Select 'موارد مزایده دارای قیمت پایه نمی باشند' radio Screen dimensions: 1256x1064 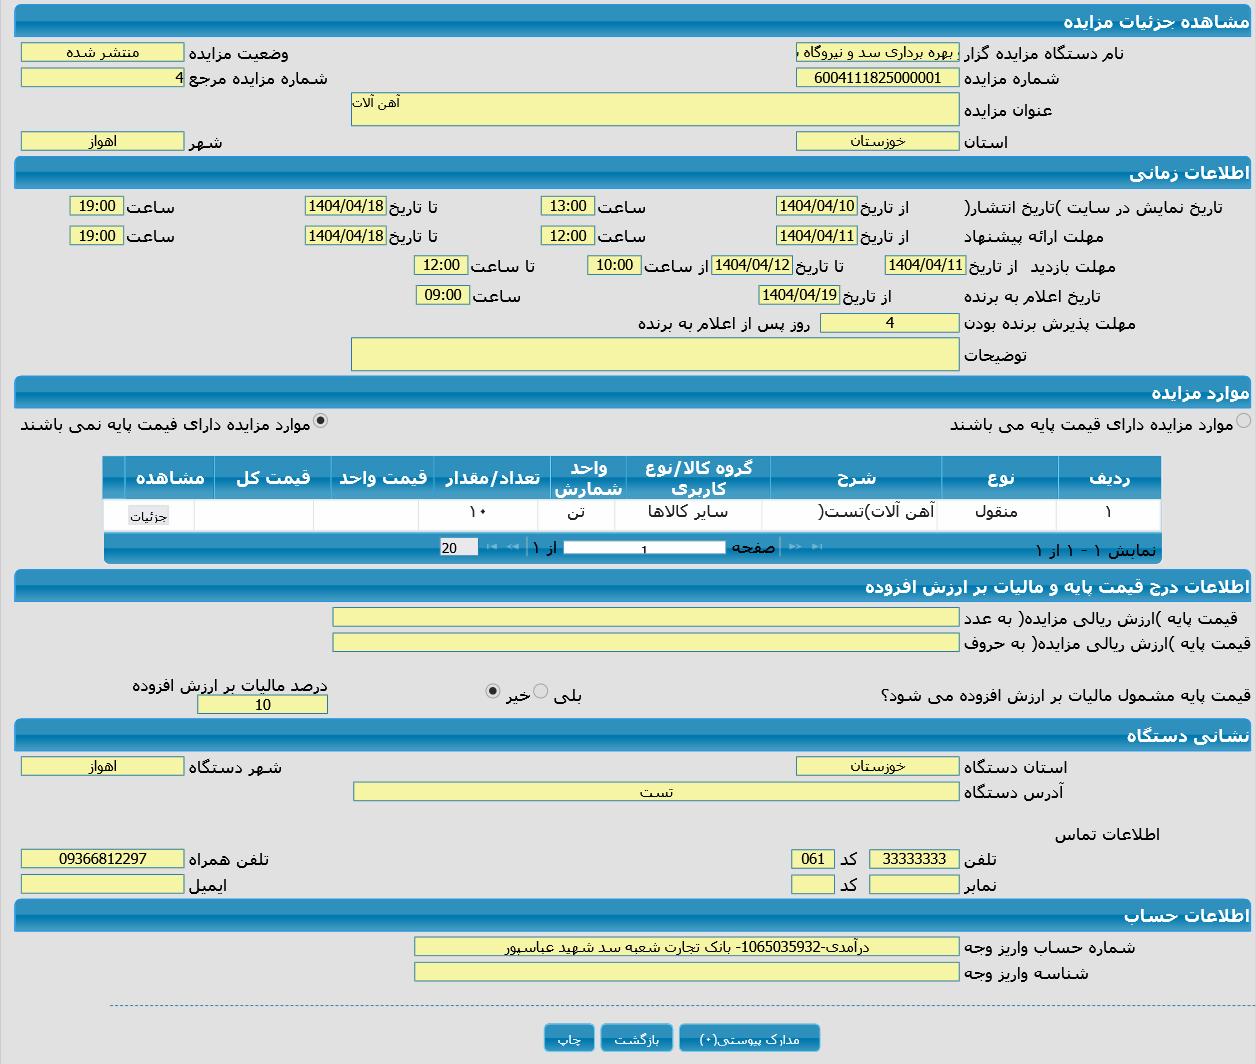(x=320, y=421)
